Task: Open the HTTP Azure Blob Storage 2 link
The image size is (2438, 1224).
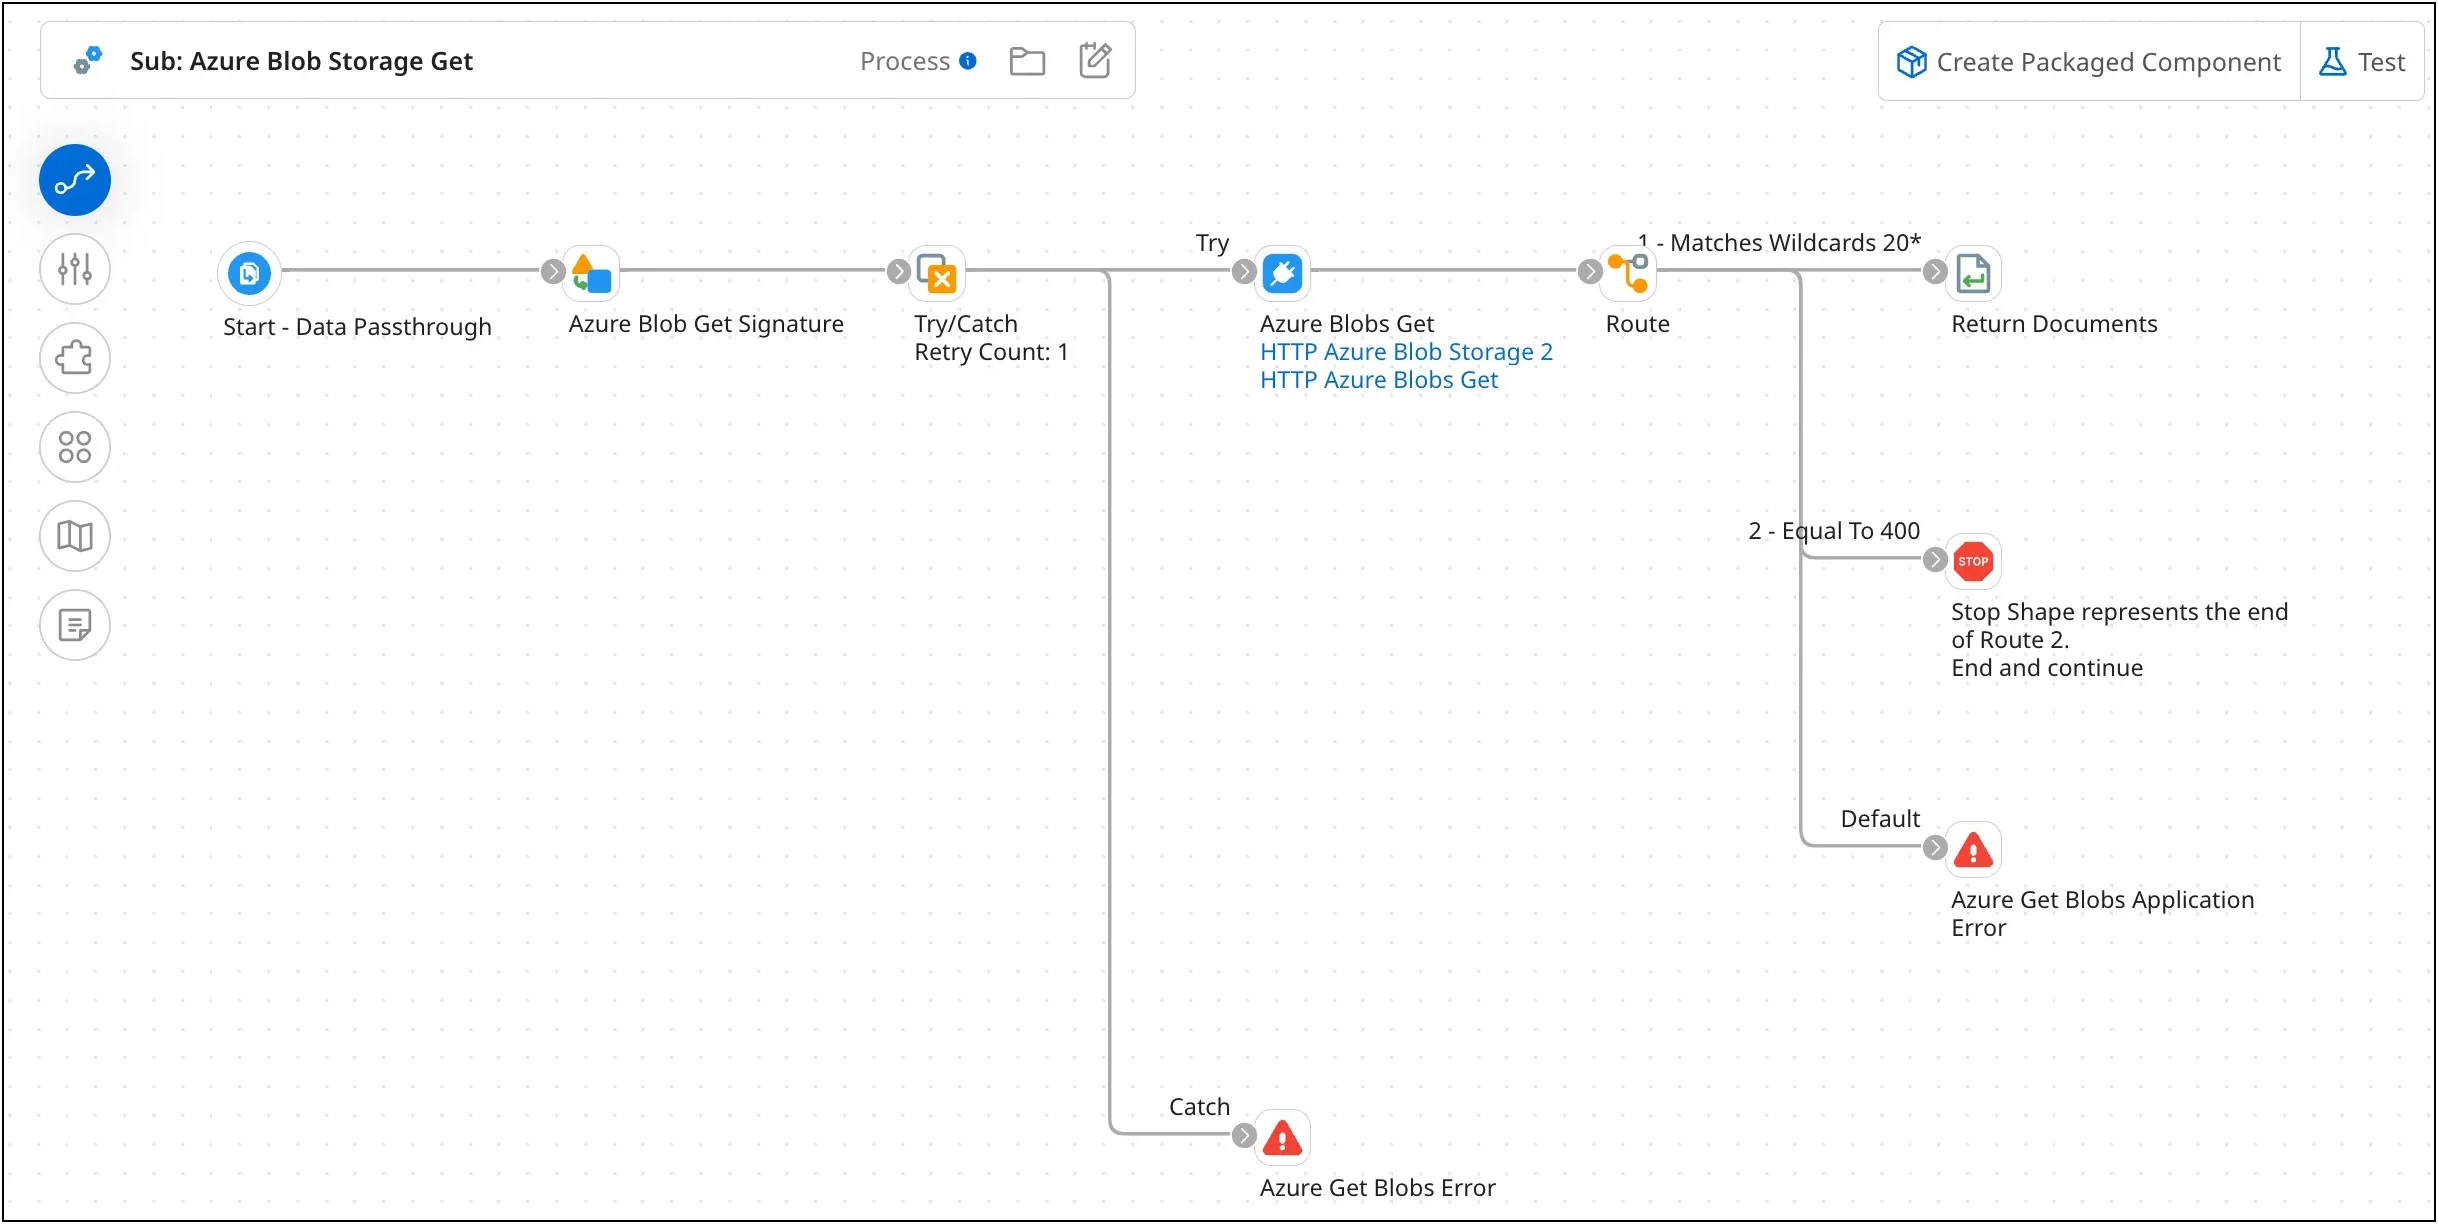Action: [1407, 351]
